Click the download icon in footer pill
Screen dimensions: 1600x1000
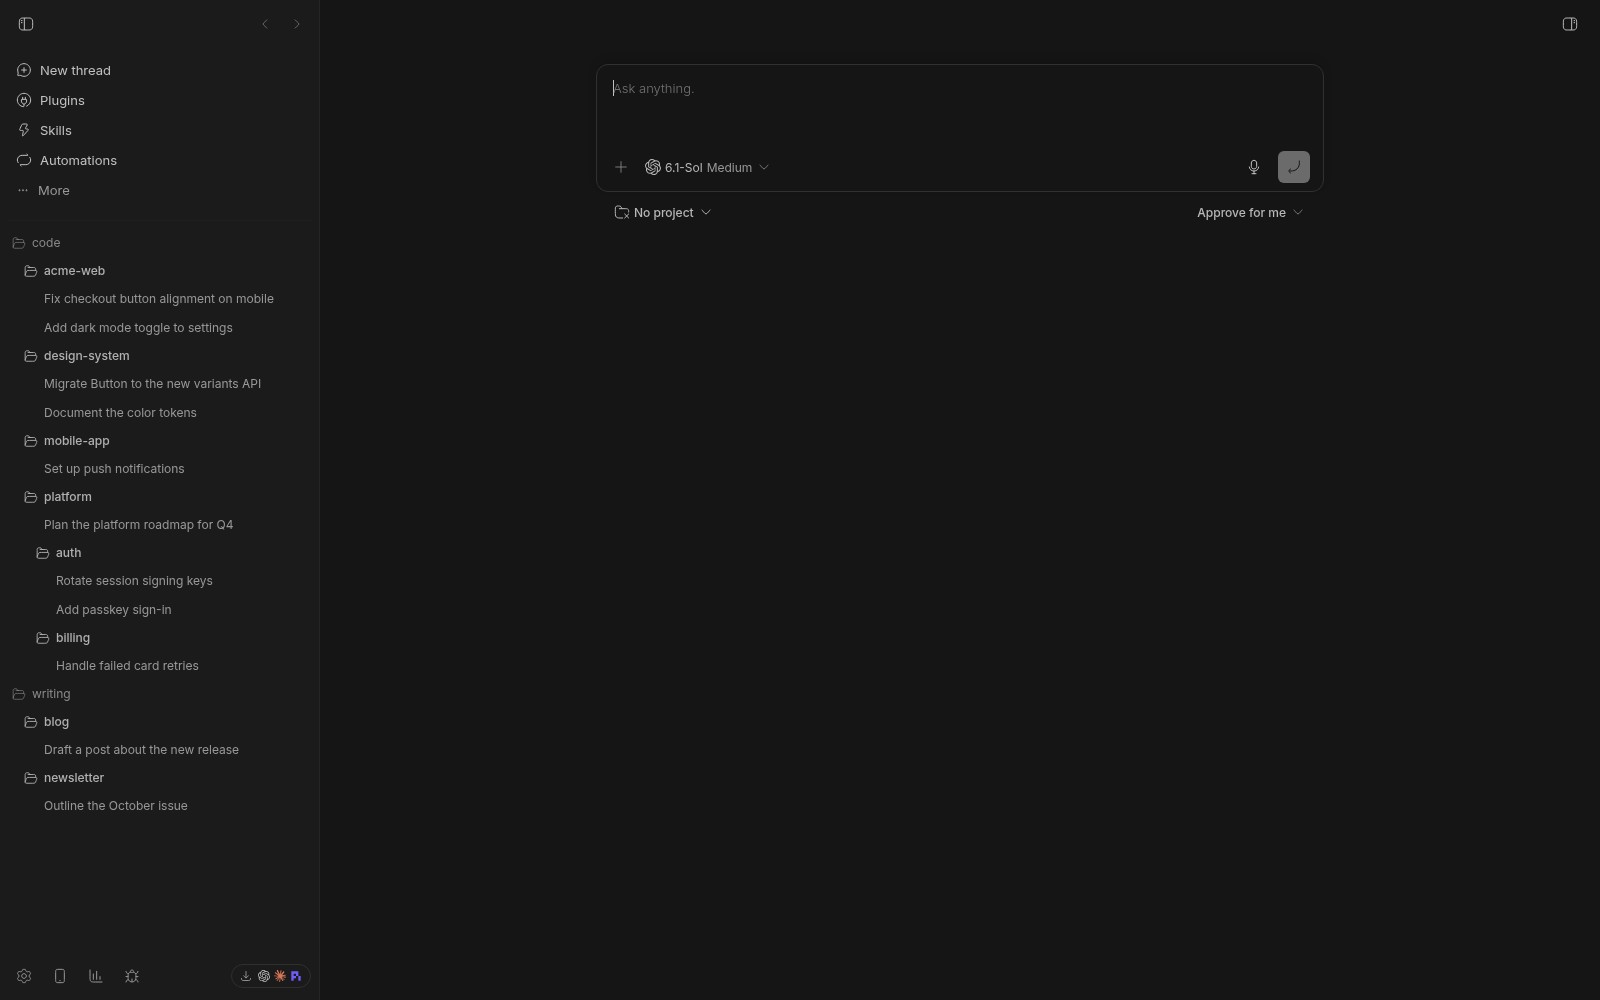246,976
